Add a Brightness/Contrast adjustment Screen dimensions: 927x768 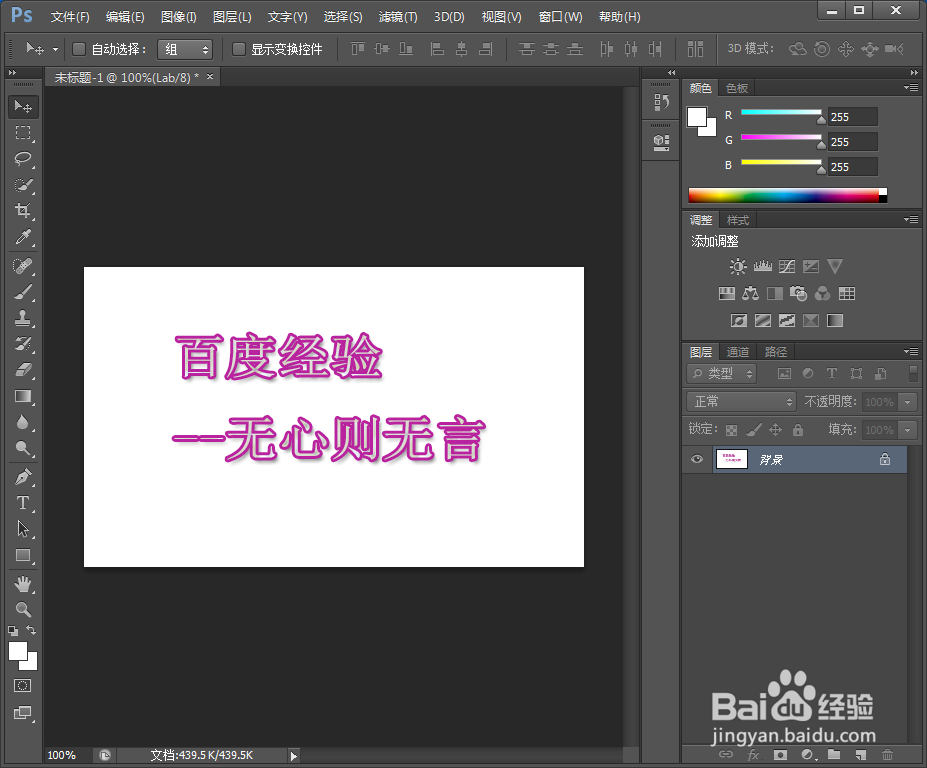pos(738,267)
